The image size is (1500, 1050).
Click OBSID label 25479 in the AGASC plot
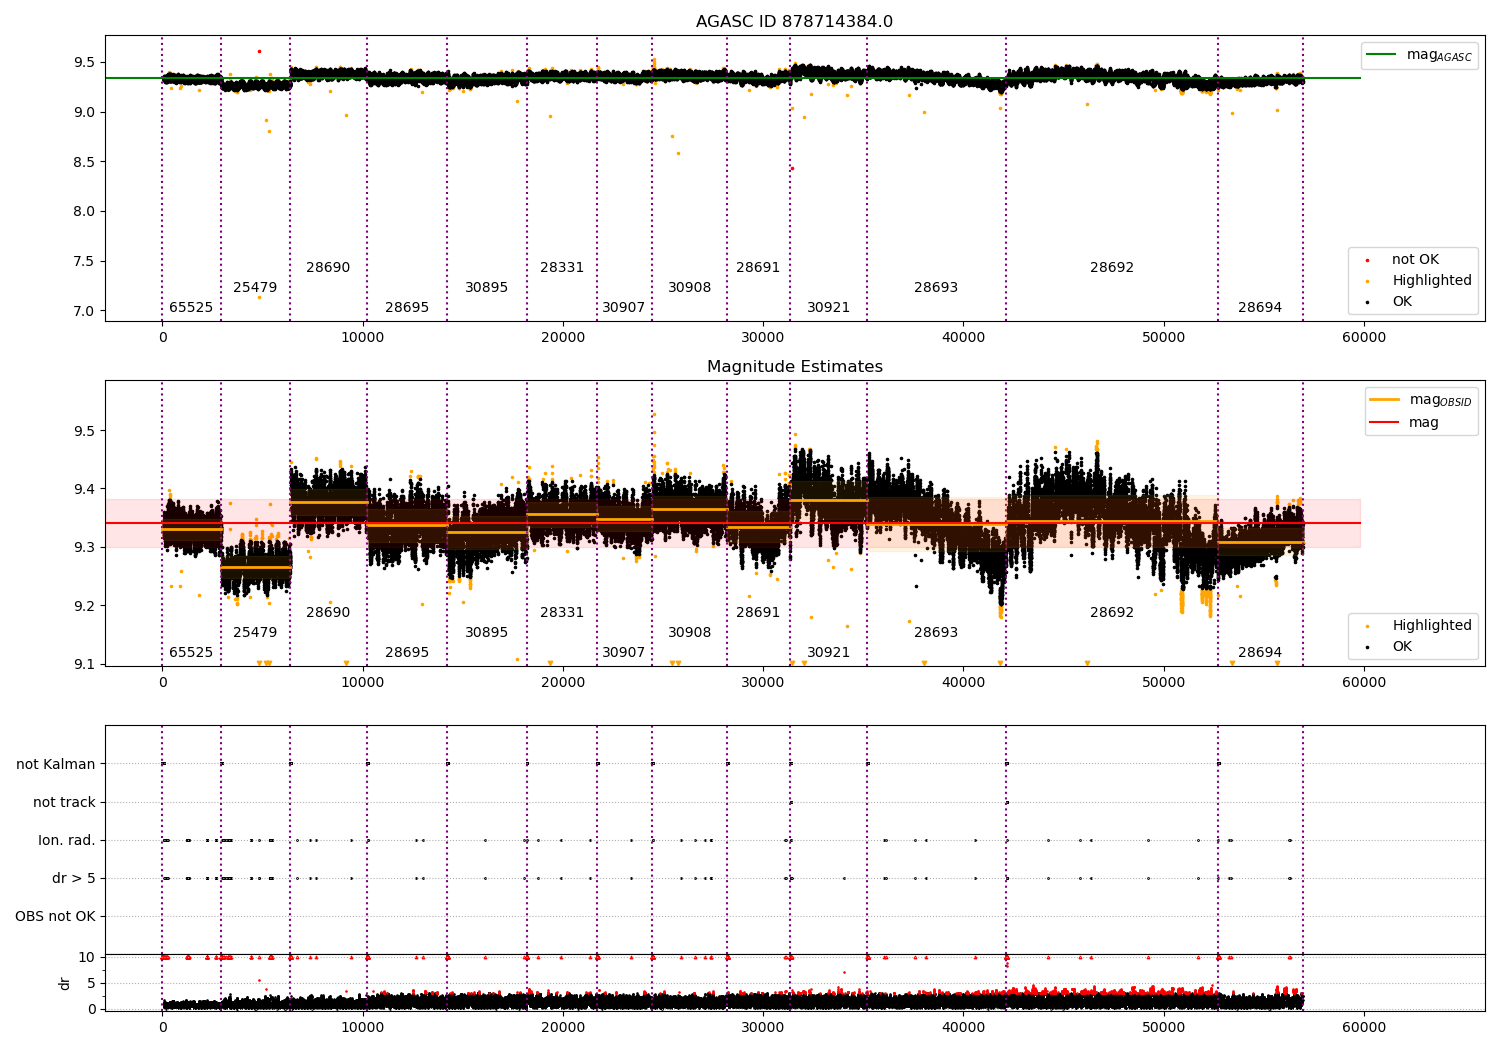coord(255,288)
